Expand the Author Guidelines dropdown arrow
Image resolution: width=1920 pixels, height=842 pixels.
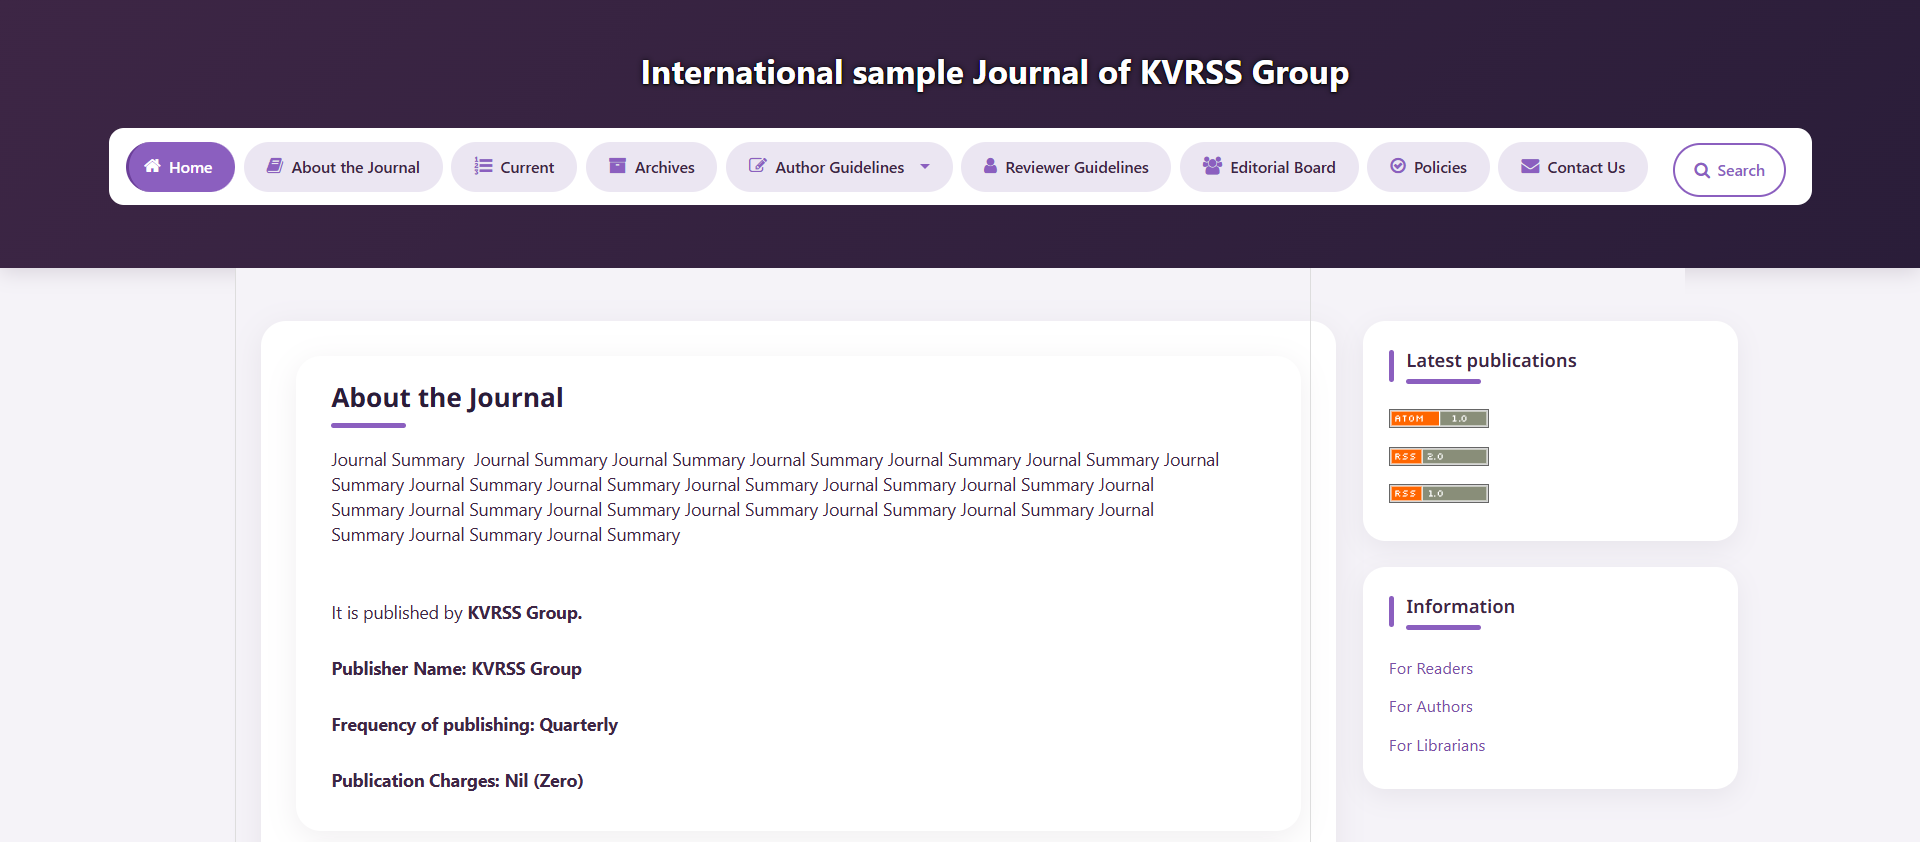[x=925, y=167]
